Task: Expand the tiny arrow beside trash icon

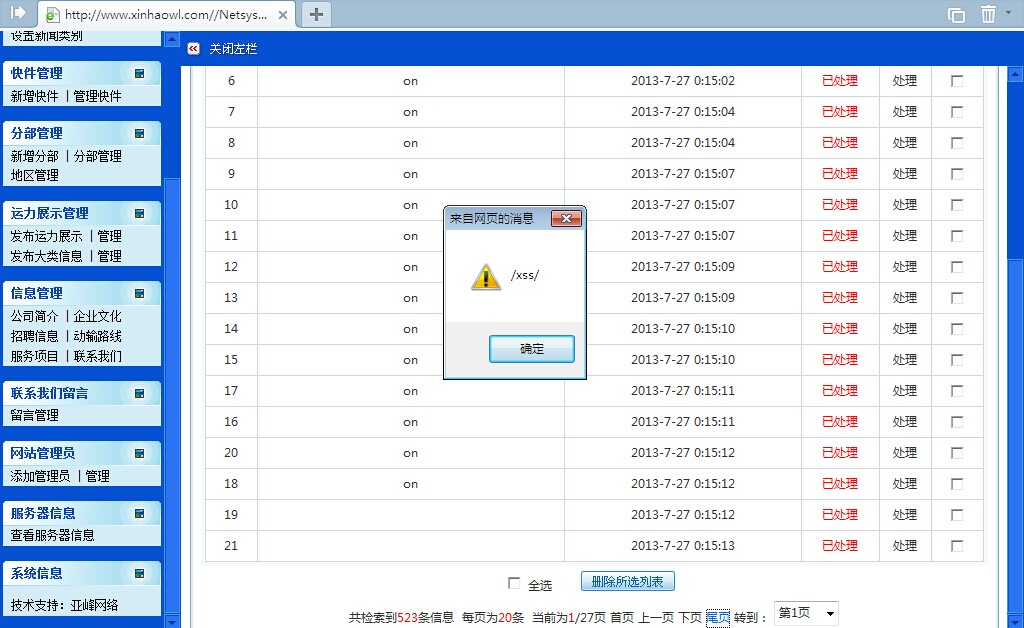Action: tap(1009, 12)
